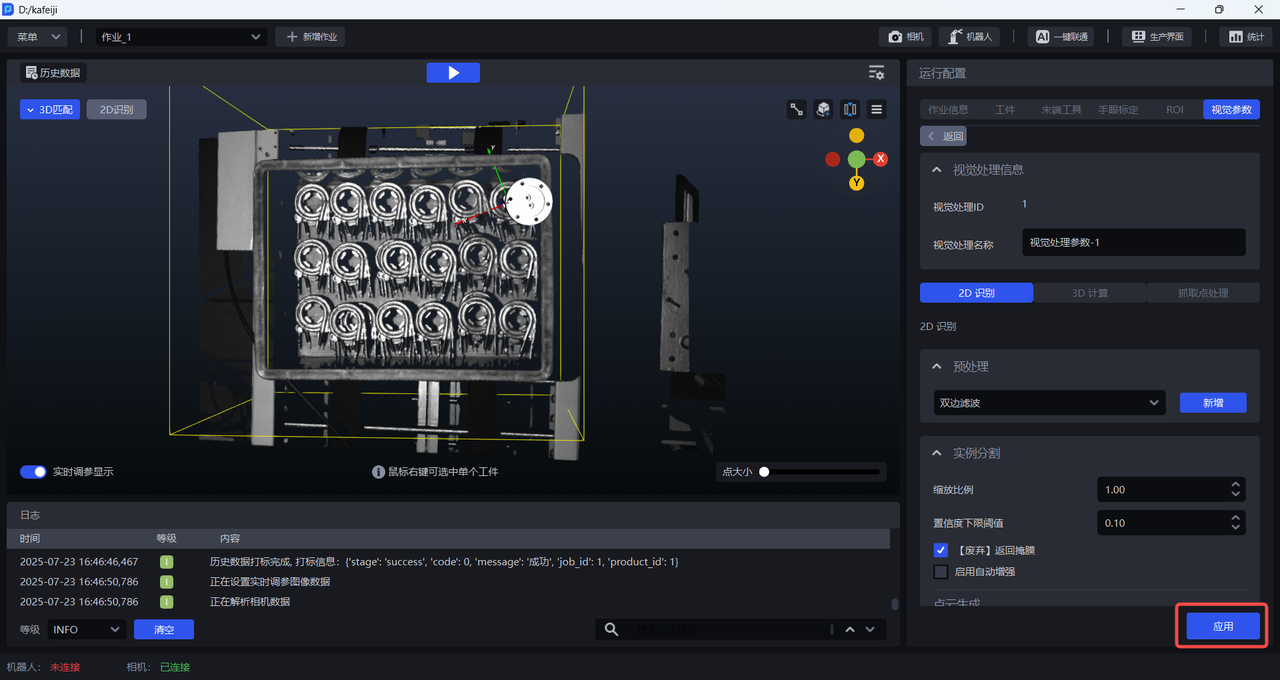Open the viewport hamburger menu
Image resolution: width=1280 pixels, height=680 pixels.
[877, 110]
